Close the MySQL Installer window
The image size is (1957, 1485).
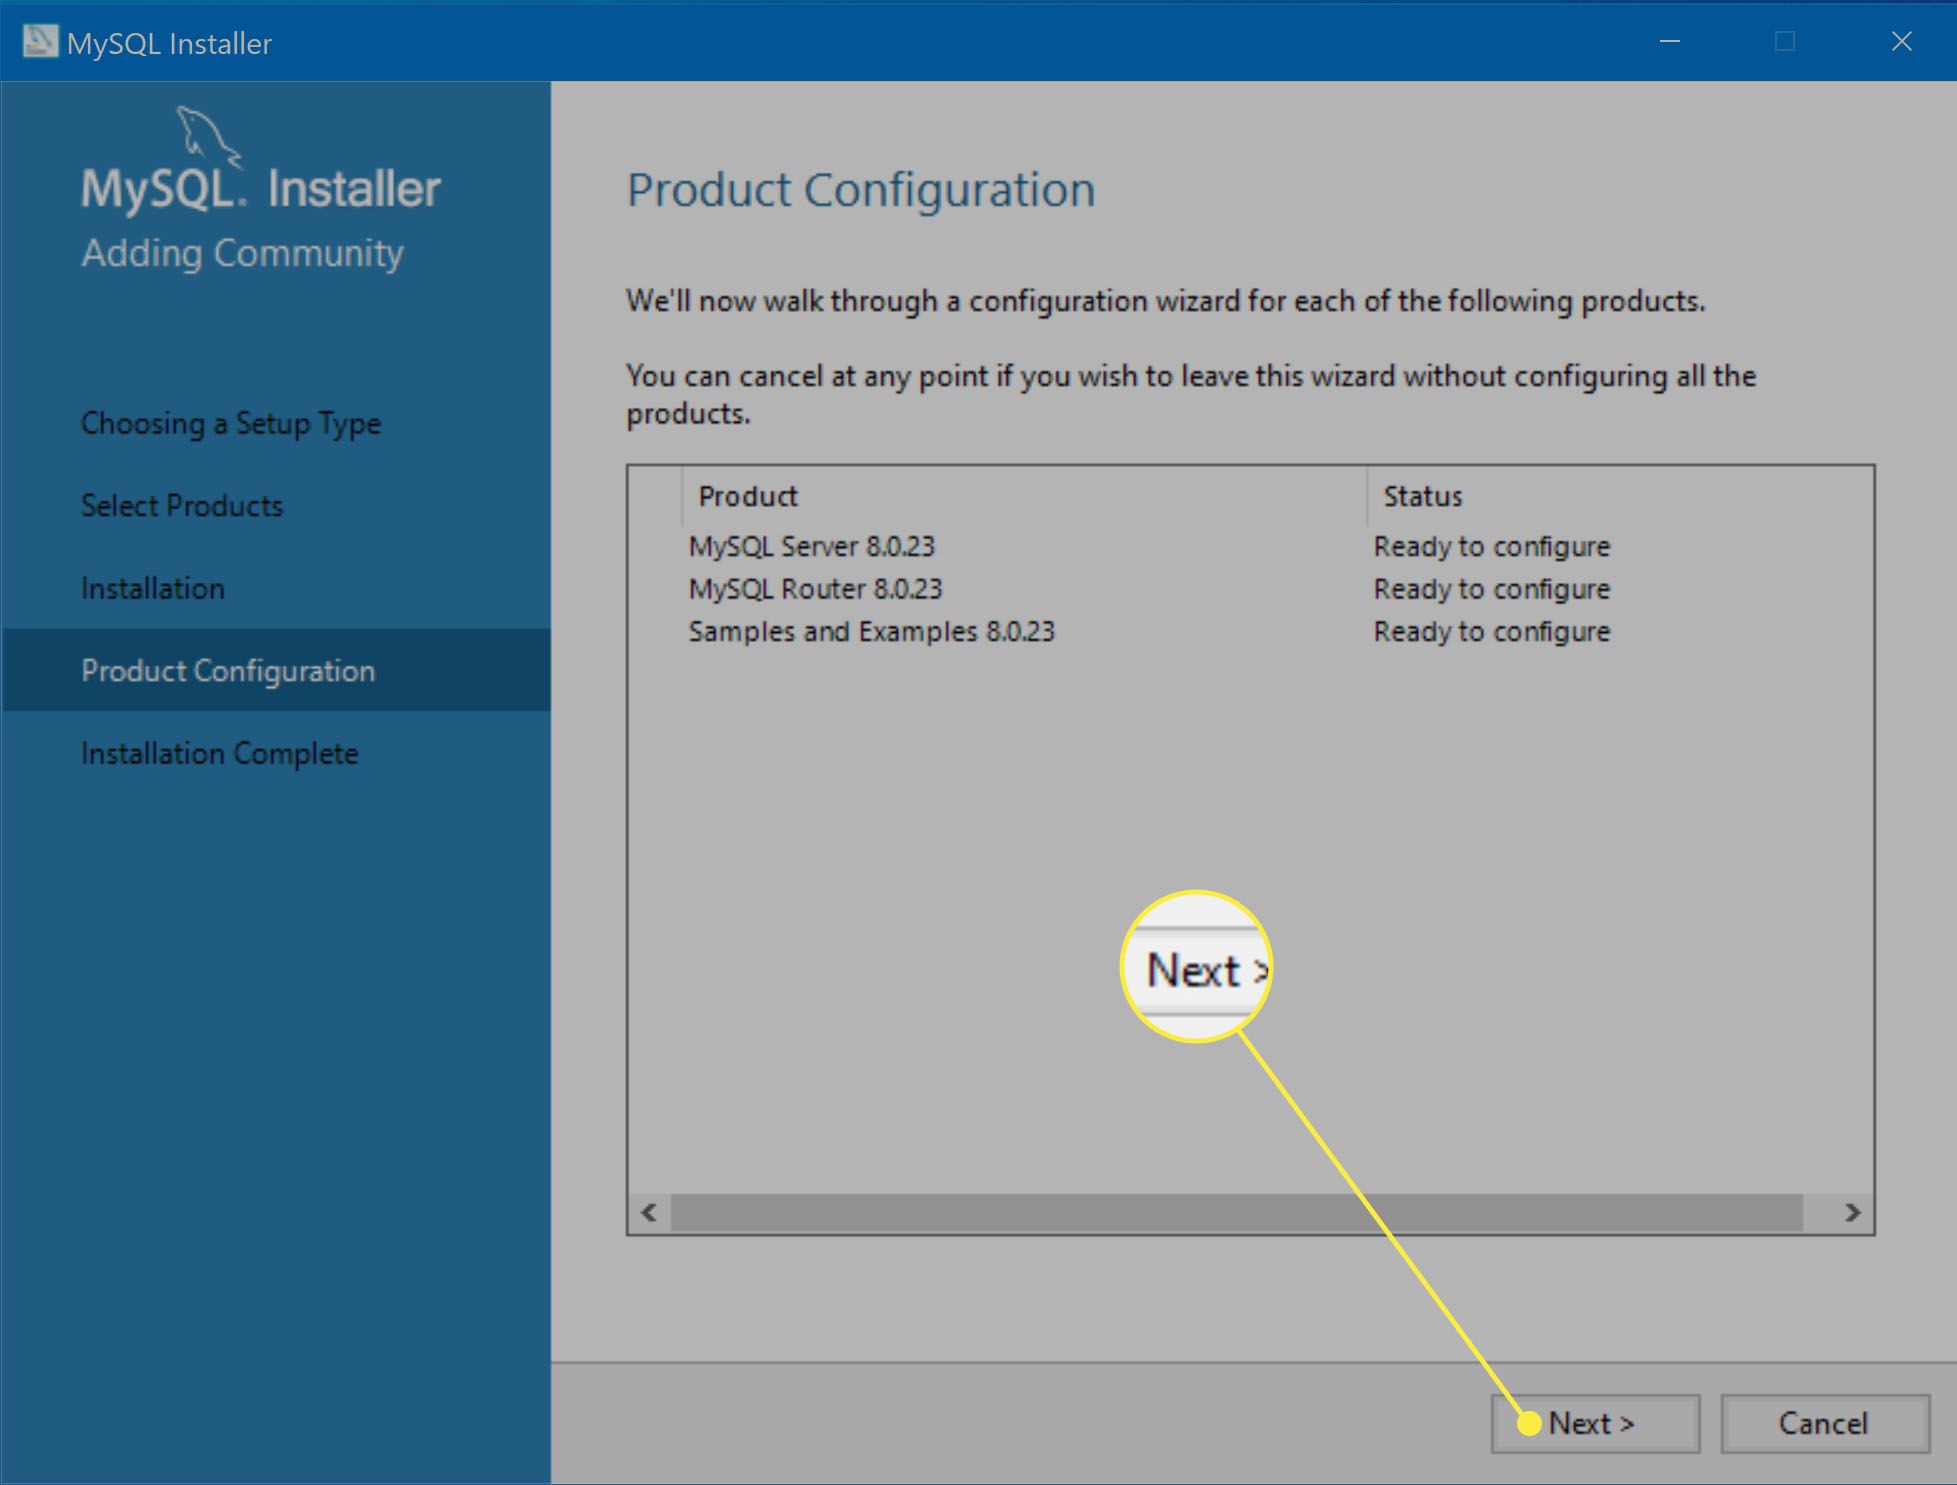[1901, 42]
